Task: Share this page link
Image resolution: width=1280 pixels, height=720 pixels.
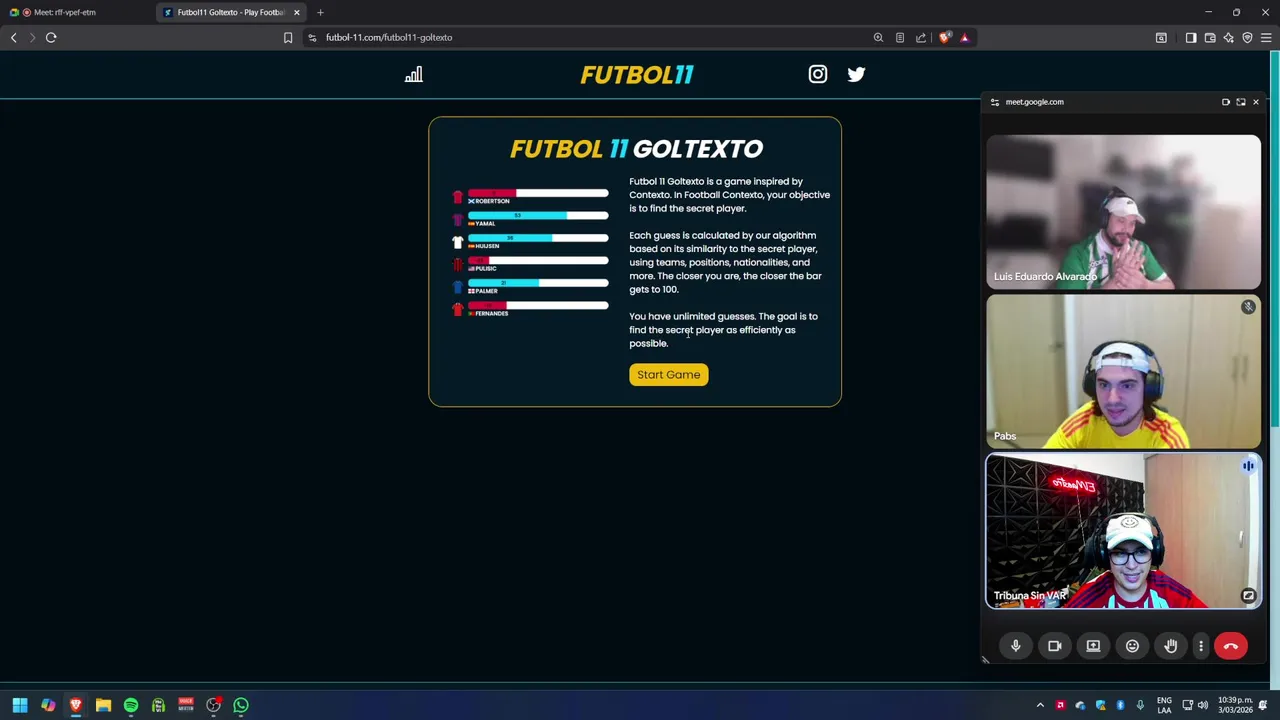Action: (x=921, y=38)
